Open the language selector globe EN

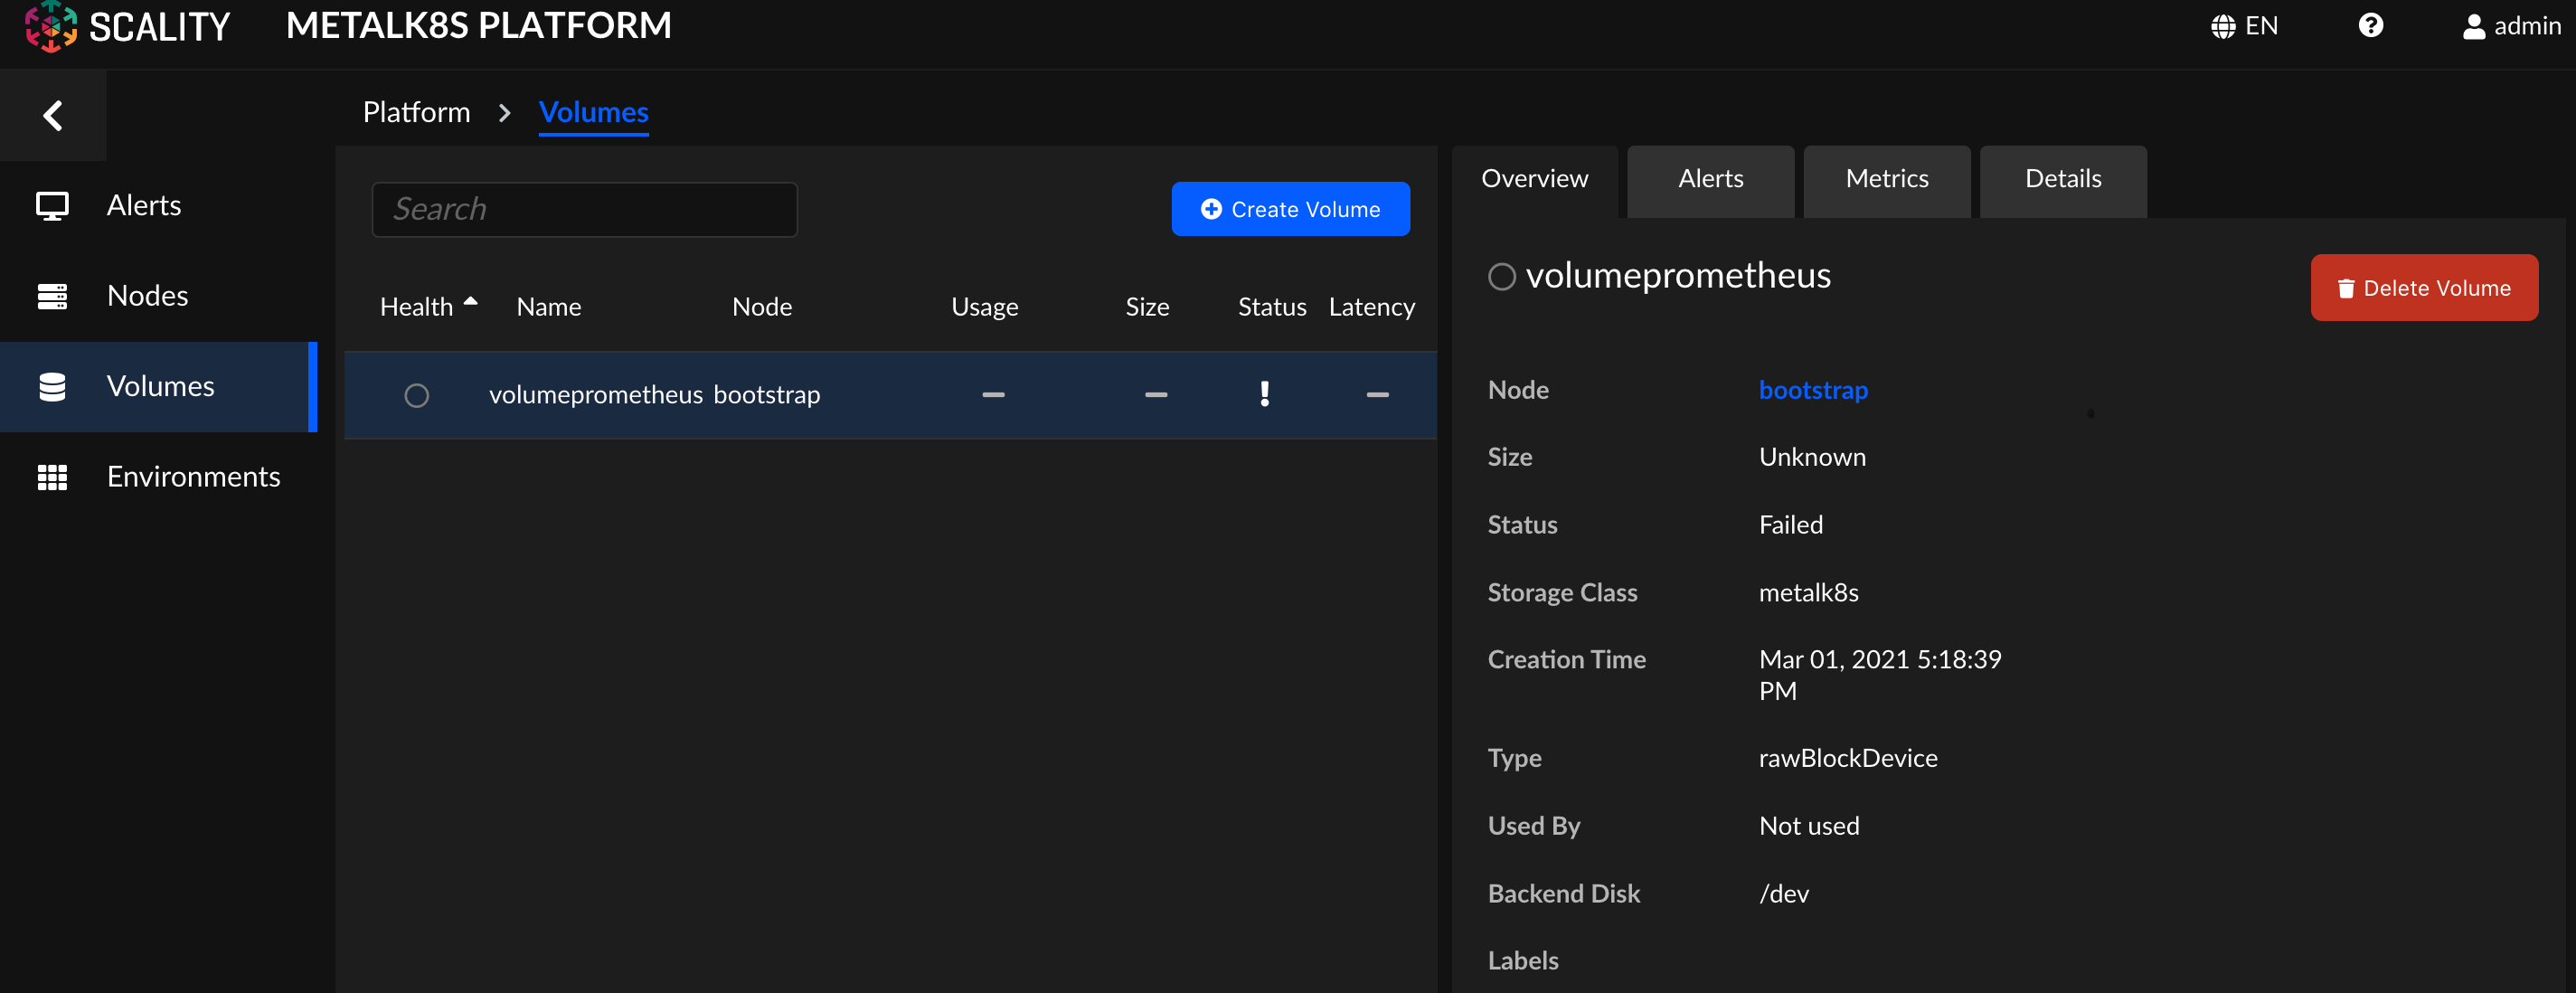(x=2244, y=26)
